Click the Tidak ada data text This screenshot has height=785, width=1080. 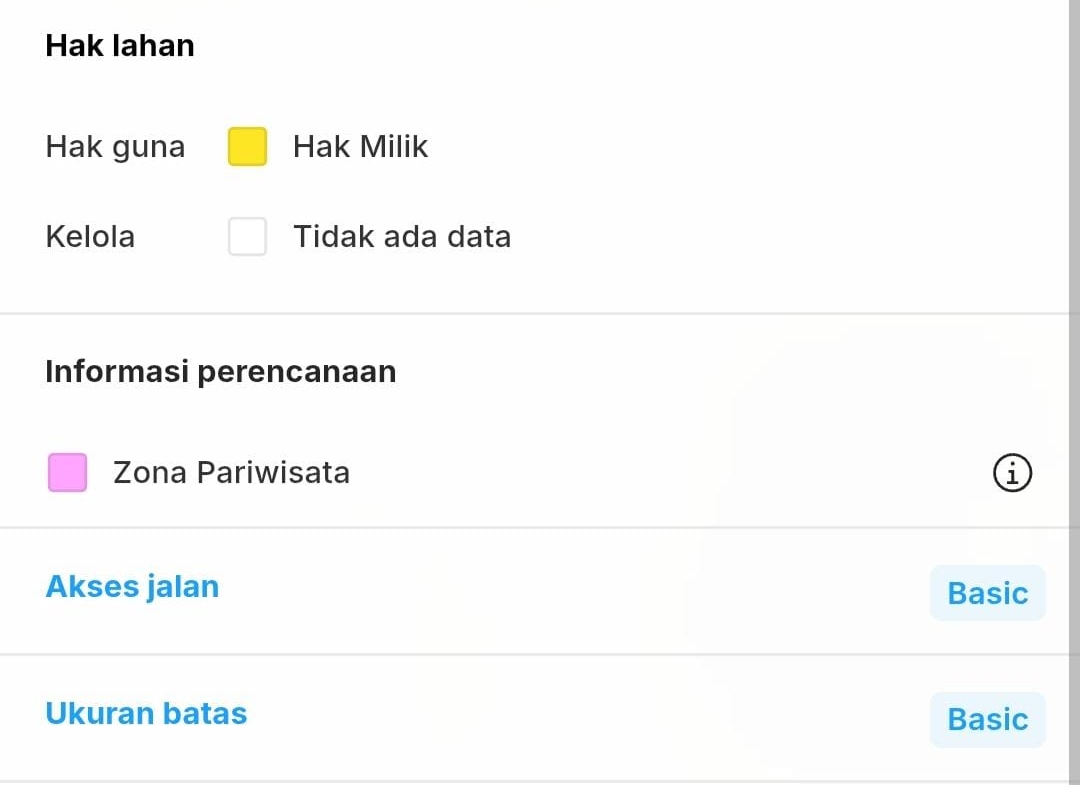pos(402,237)
